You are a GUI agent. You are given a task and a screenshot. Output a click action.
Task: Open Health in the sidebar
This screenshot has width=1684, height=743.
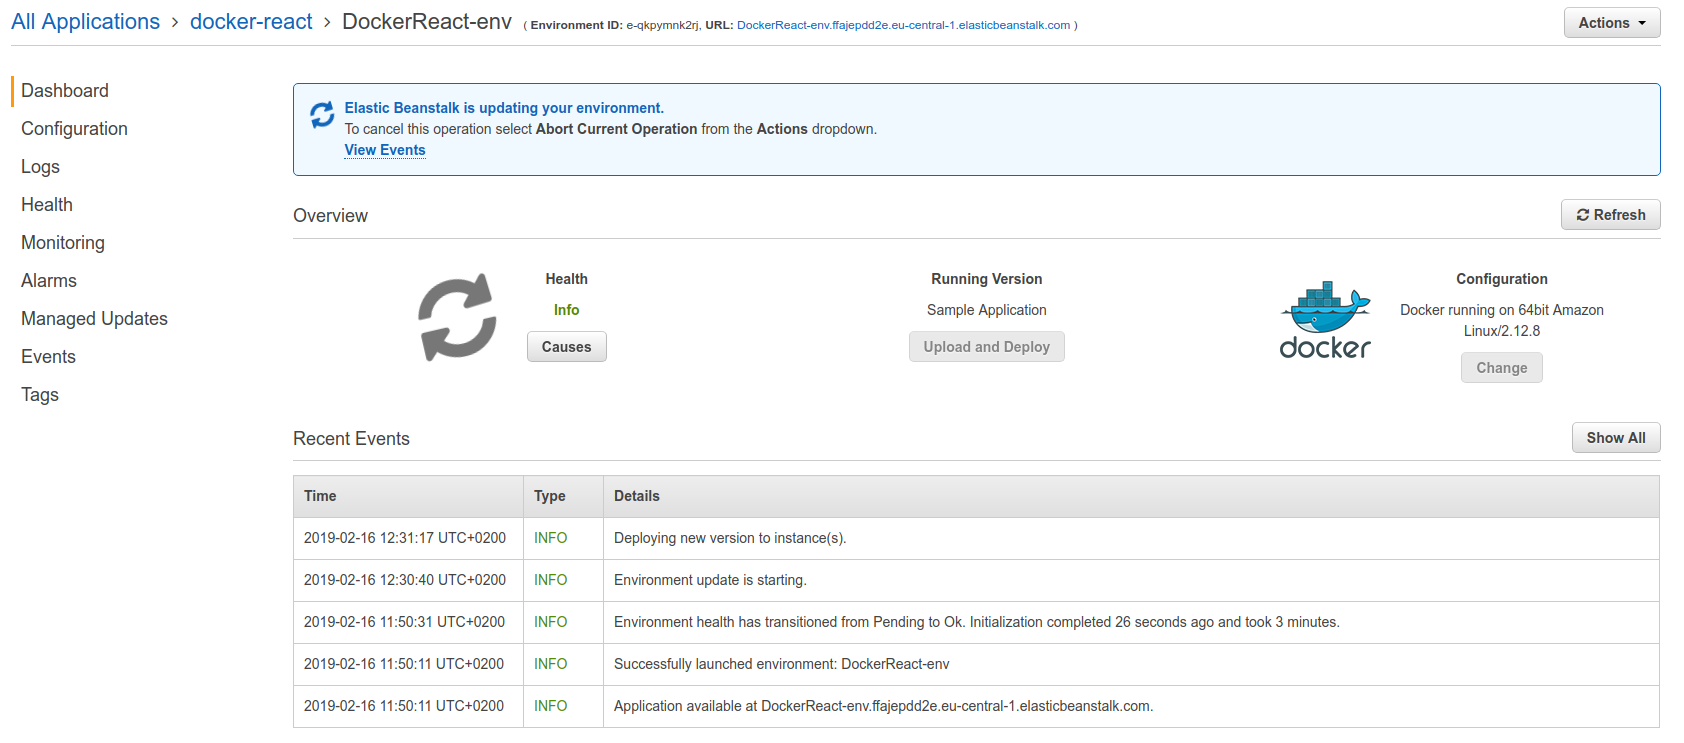tap(47, 205)
